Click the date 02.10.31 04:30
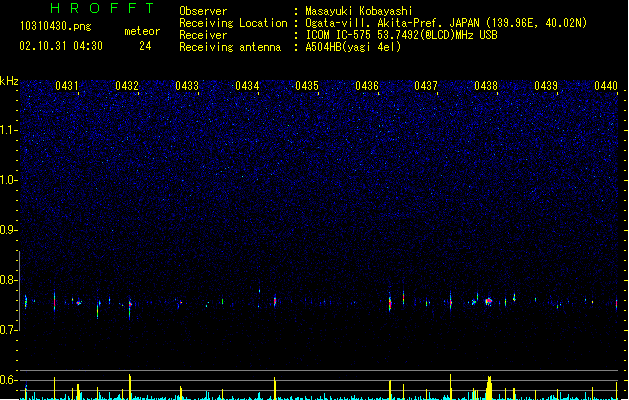629x400 pixels. pos(61,46)
